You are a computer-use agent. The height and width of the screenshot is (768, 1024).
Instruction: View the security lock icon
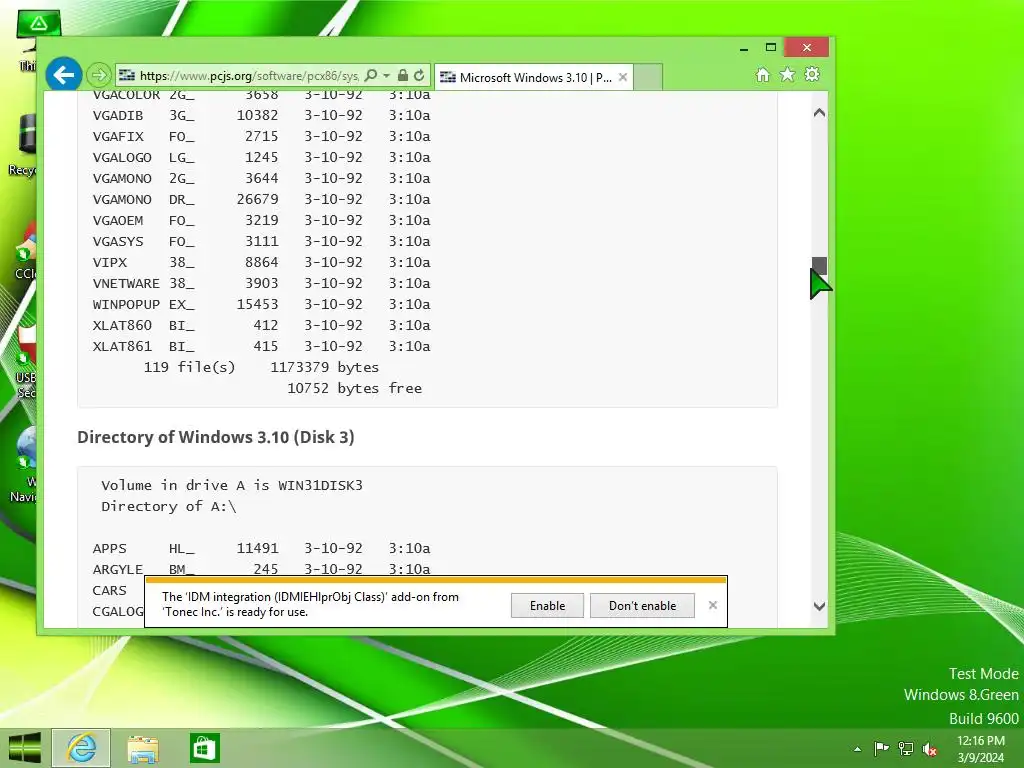pos(403,76)
